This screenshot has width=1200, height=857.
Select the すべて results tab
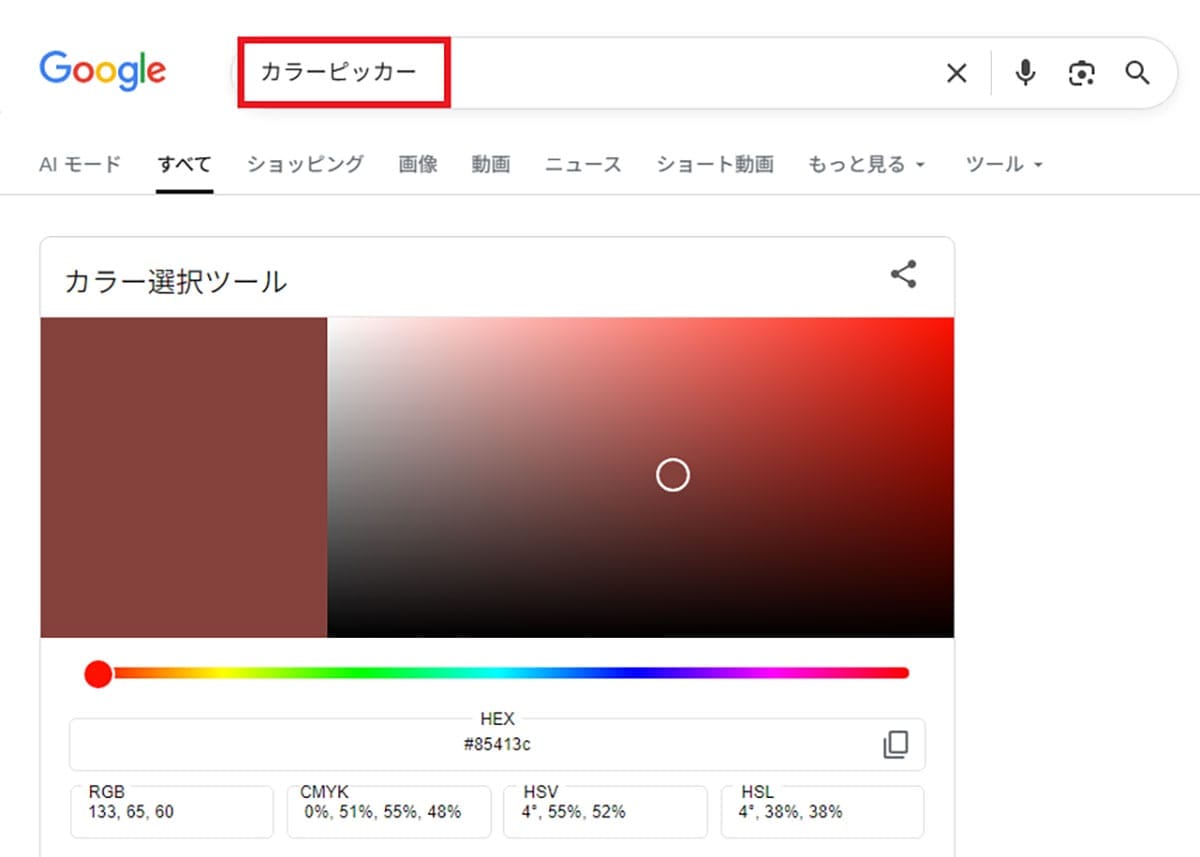click(x=184, y=165)
